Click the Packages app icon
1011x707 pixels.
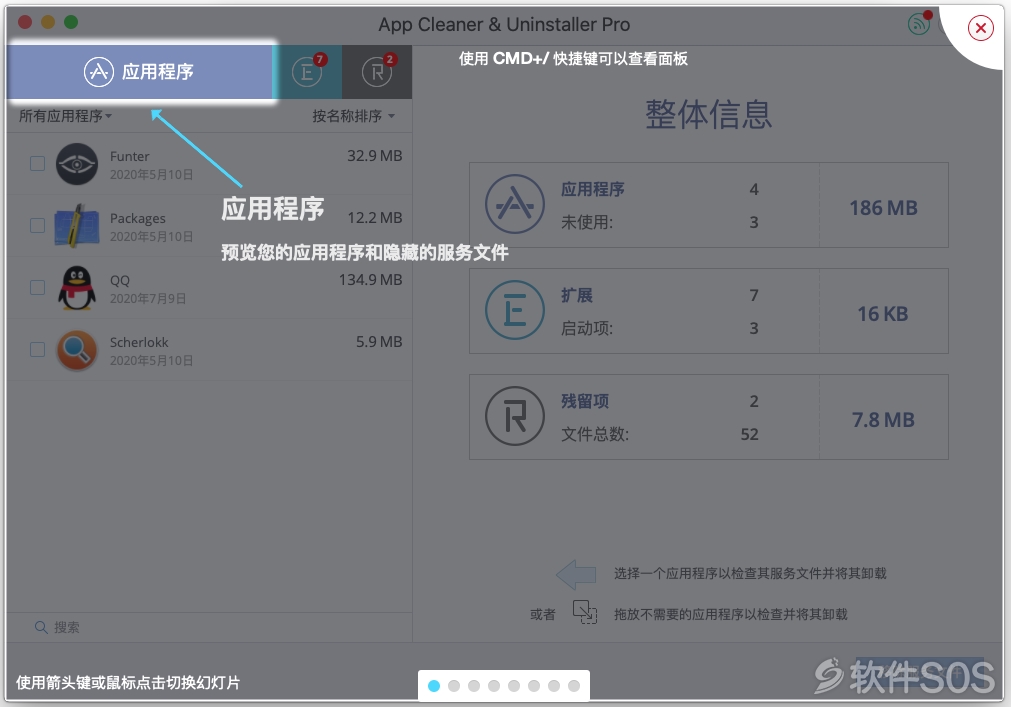(77, 226)
